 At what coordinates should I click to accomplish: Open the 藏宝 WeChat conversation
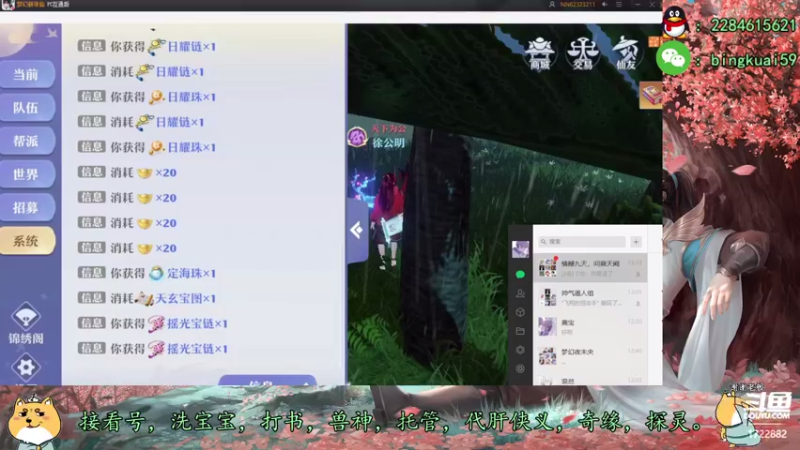[590, 327]
